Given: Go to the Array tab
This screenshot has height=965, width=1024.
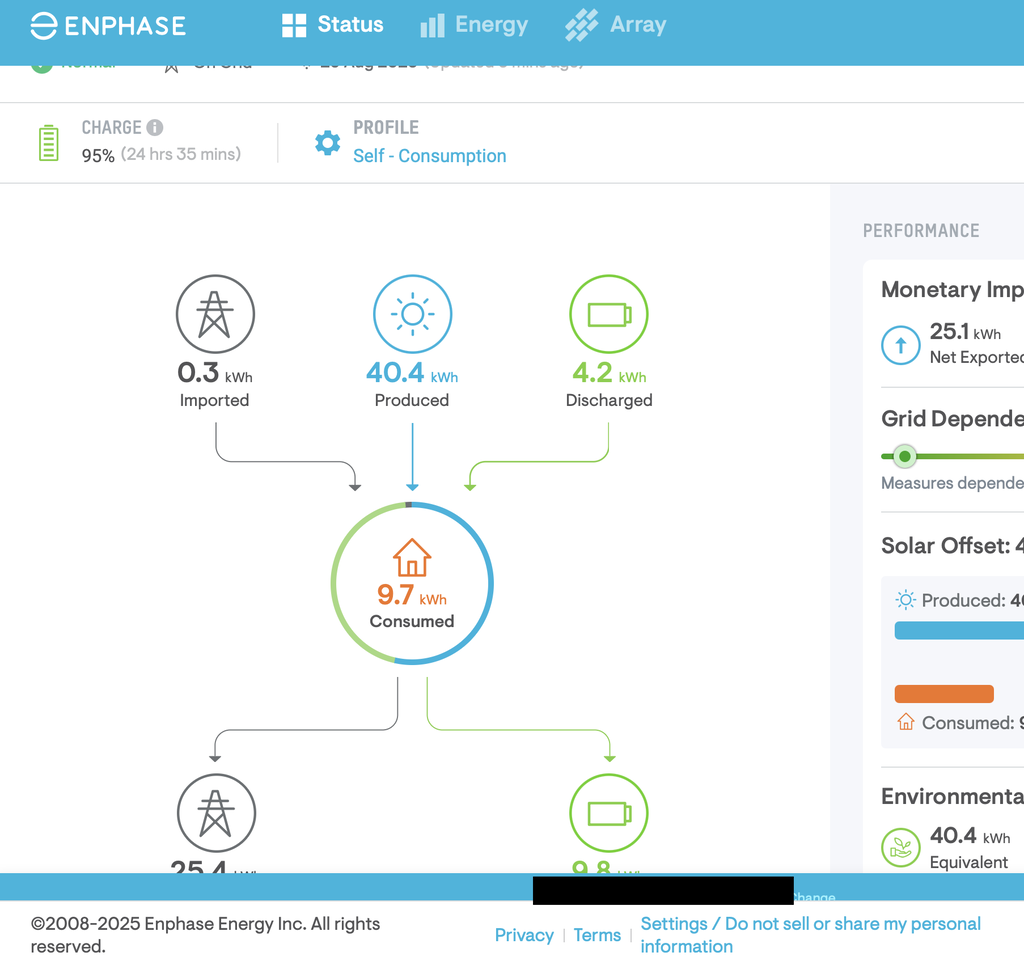Looking at the screenshot, I should tap(616, 25).
